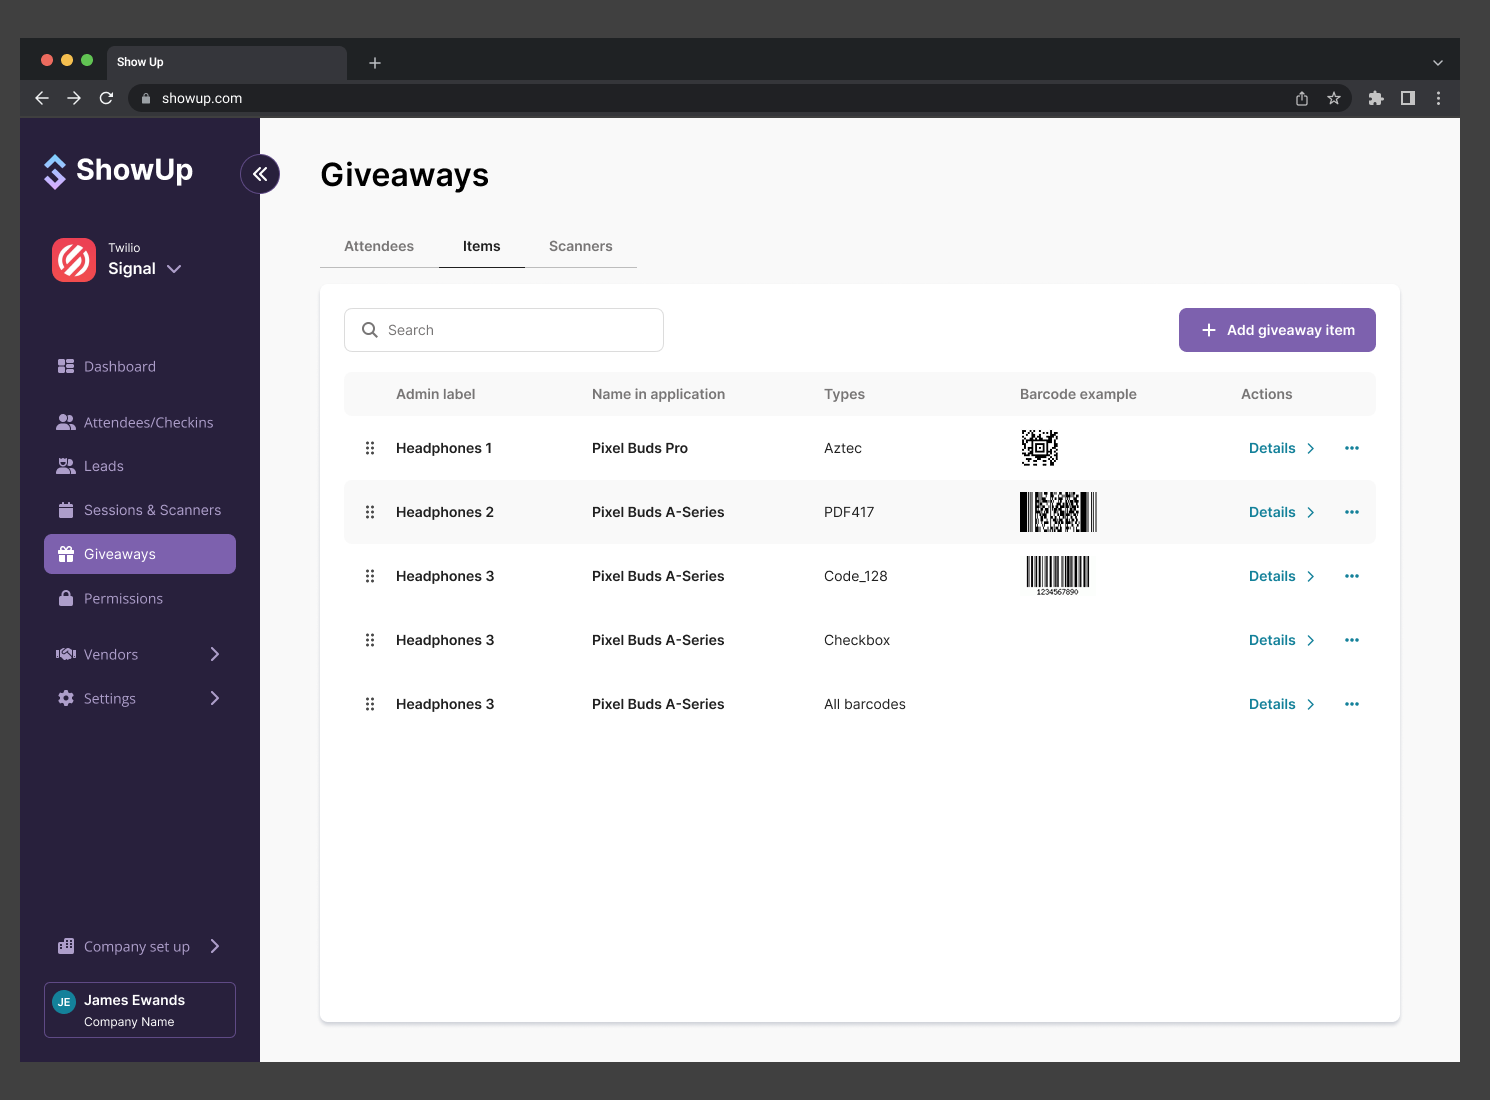Open browser three-dot menu
Viewport: 1490px width, 1100px height.
point(1439,98)
